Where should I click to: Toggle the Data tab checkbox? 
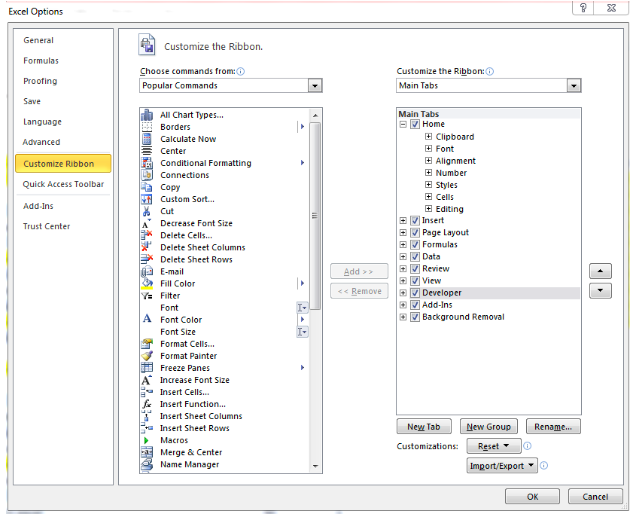[x=415, y=257]
